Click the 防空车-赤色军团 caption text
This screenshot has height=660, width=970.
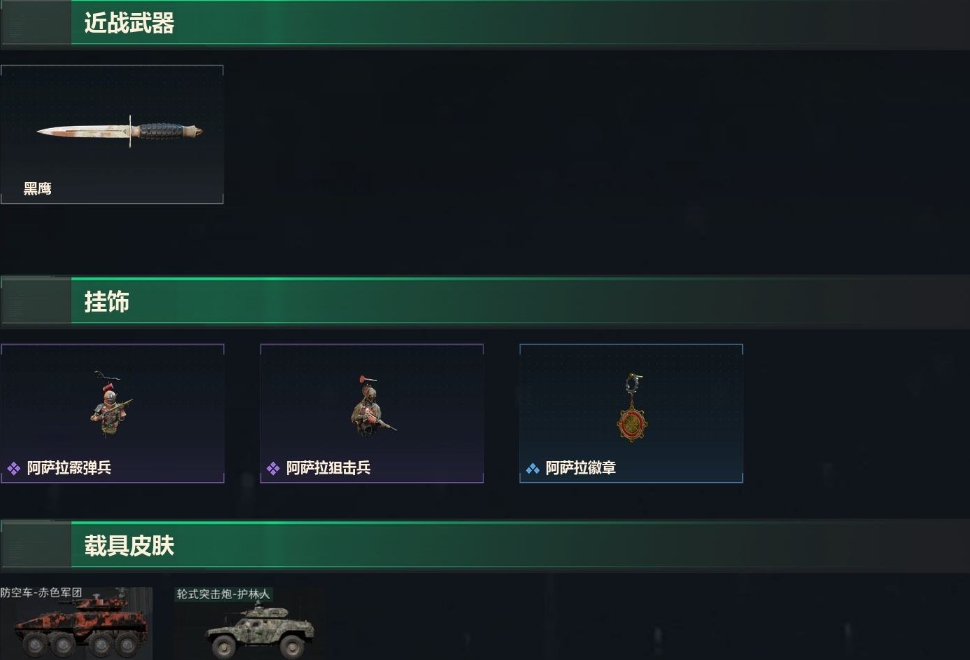(41, 593)
